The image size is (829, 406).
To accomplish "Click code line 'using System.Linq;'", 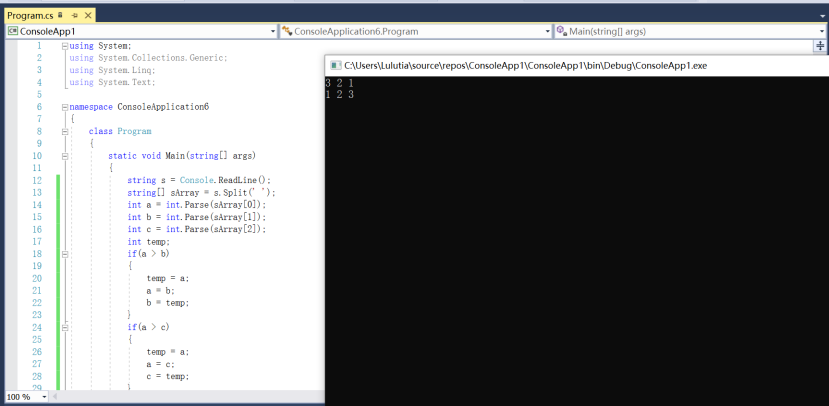I will click(112, 70).
